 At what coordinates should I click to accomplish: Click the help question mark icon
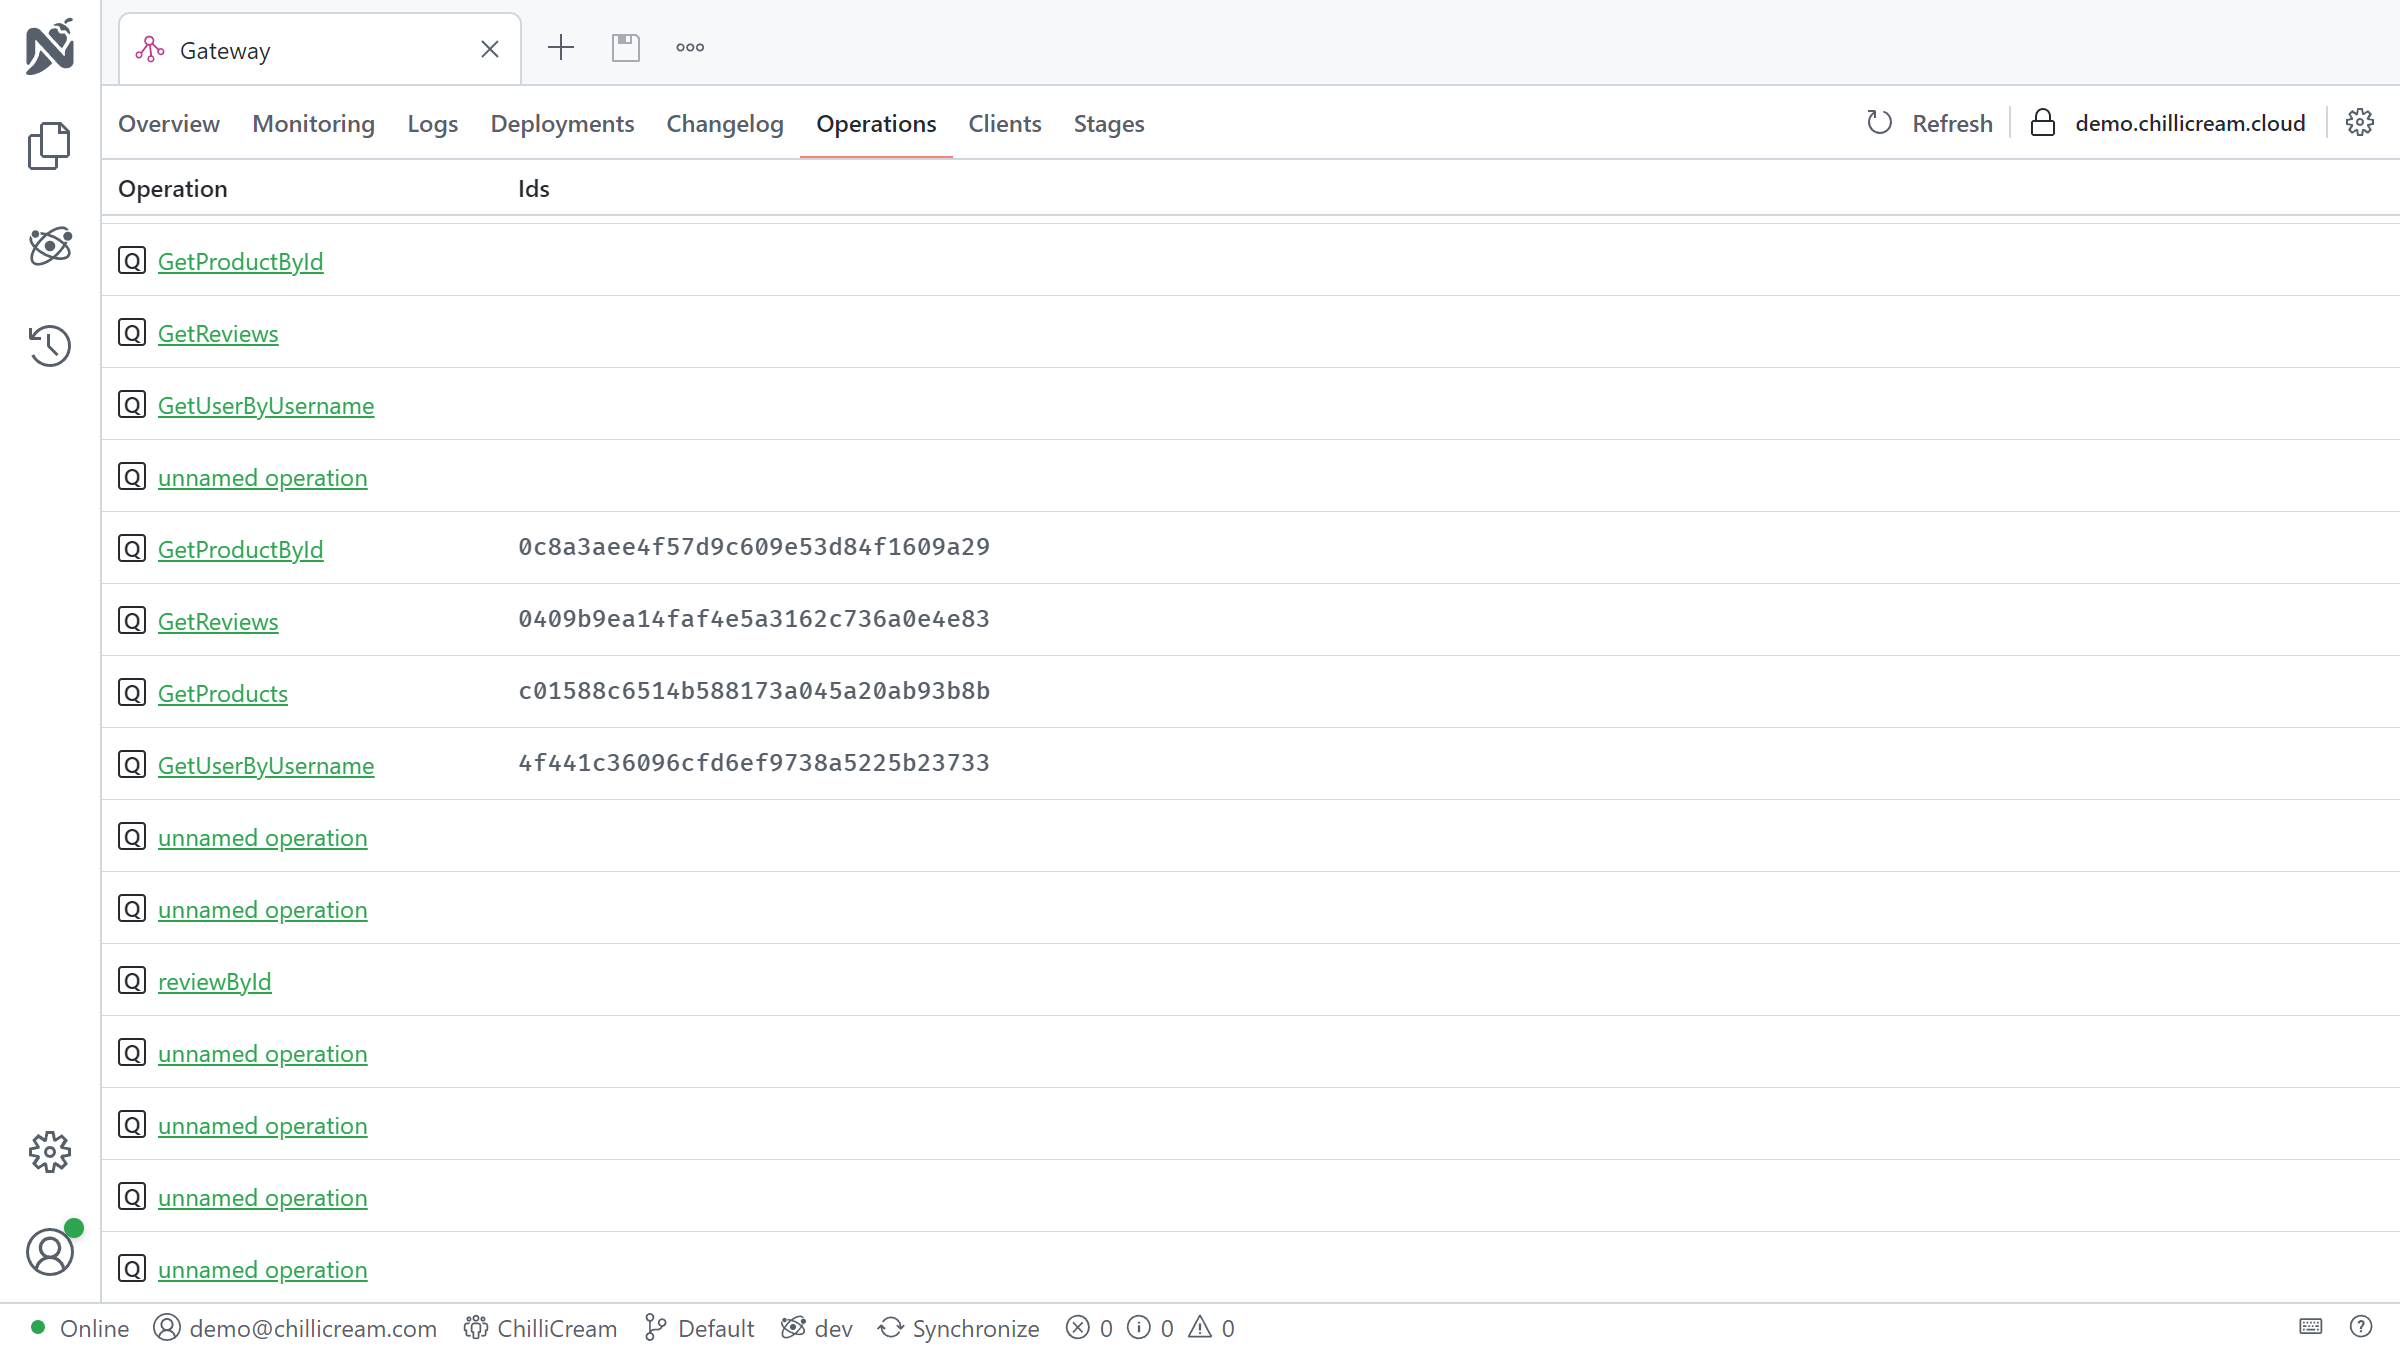(2361, 1327)
